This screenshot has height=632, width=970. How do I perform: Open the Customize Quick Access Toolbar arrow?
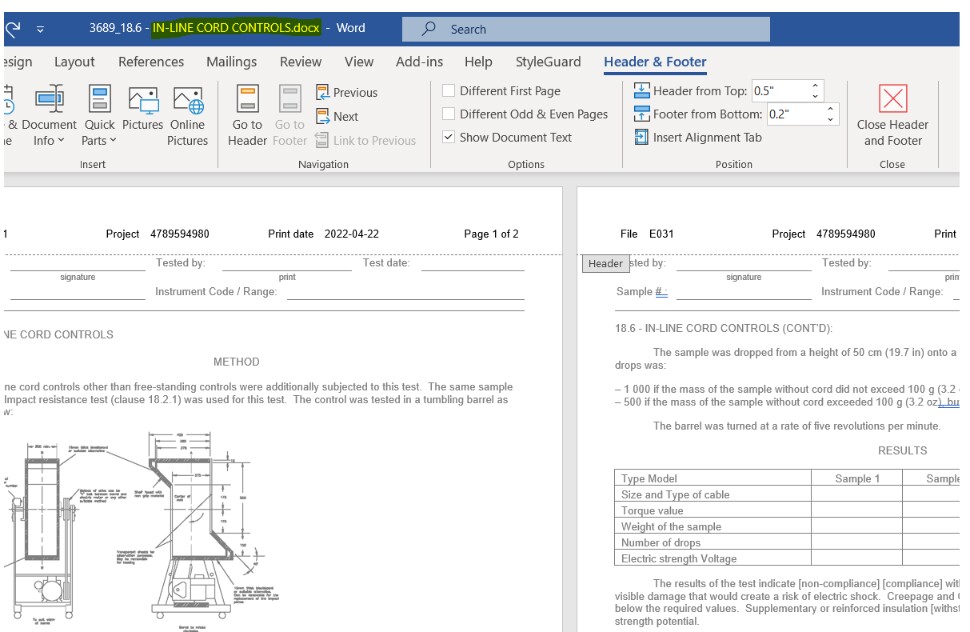click(x=40, y=29)
